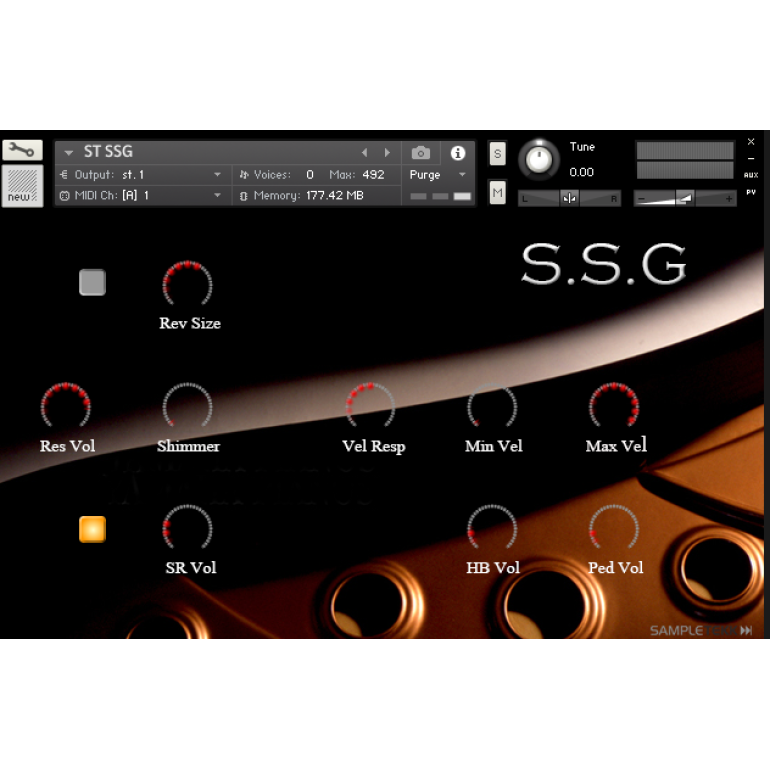The height and width of the screenshot is (770, 770).
Task: Remove the instrument with X
Action: (751, 141)
